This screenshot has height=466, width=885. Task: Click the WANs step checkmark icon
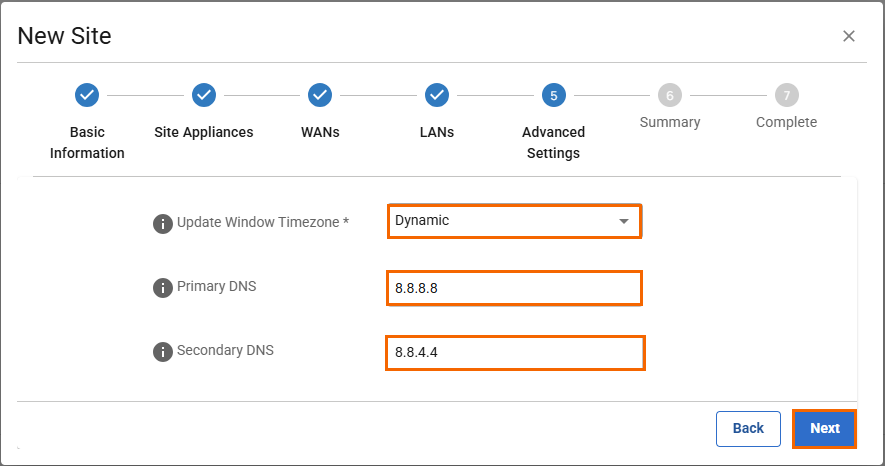[x=320, y=95]
